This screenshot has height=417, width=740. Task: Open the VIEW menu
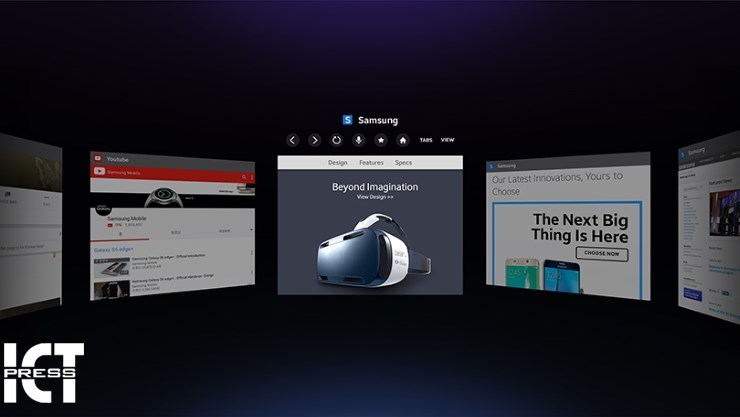447,140
